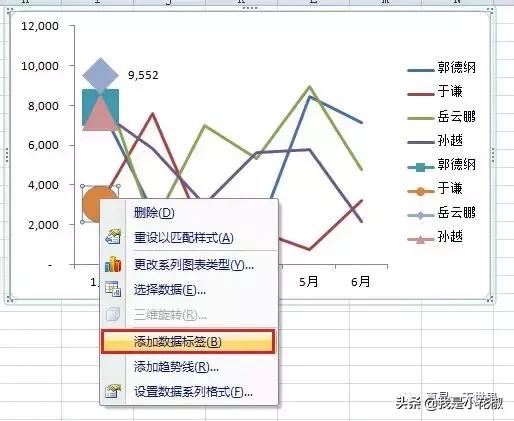Click the chart's right-edge resize handle
Image resolution: width=514 pixels, height=421 pixels.
pyautogui.click(x=493, y=155)
